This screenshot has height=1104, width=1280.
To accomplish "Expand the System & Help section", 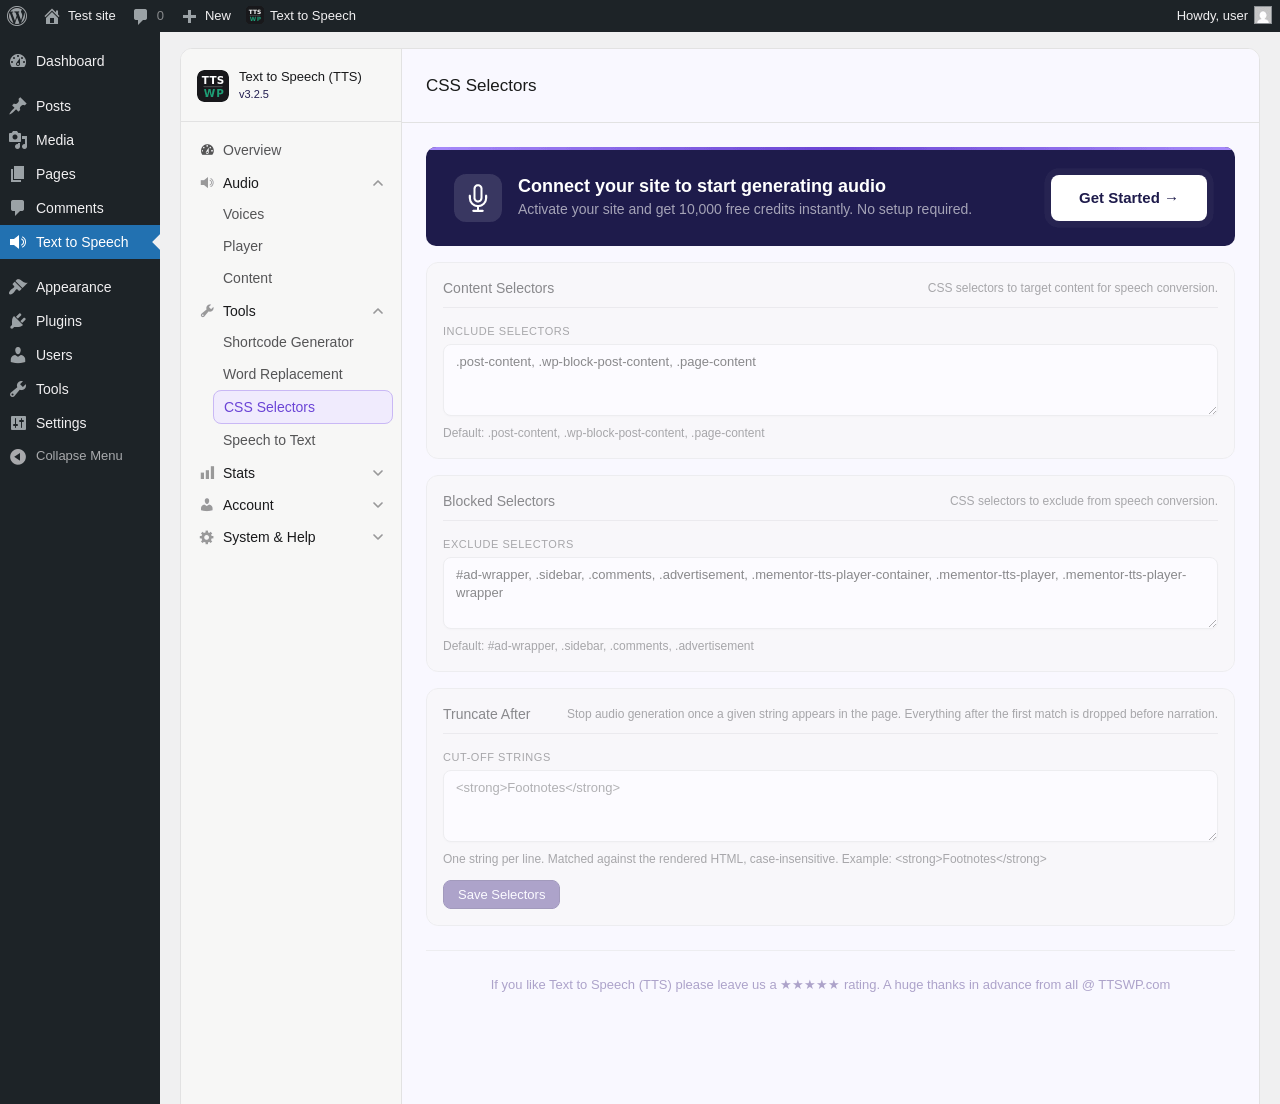I will [x=291, y=537].
